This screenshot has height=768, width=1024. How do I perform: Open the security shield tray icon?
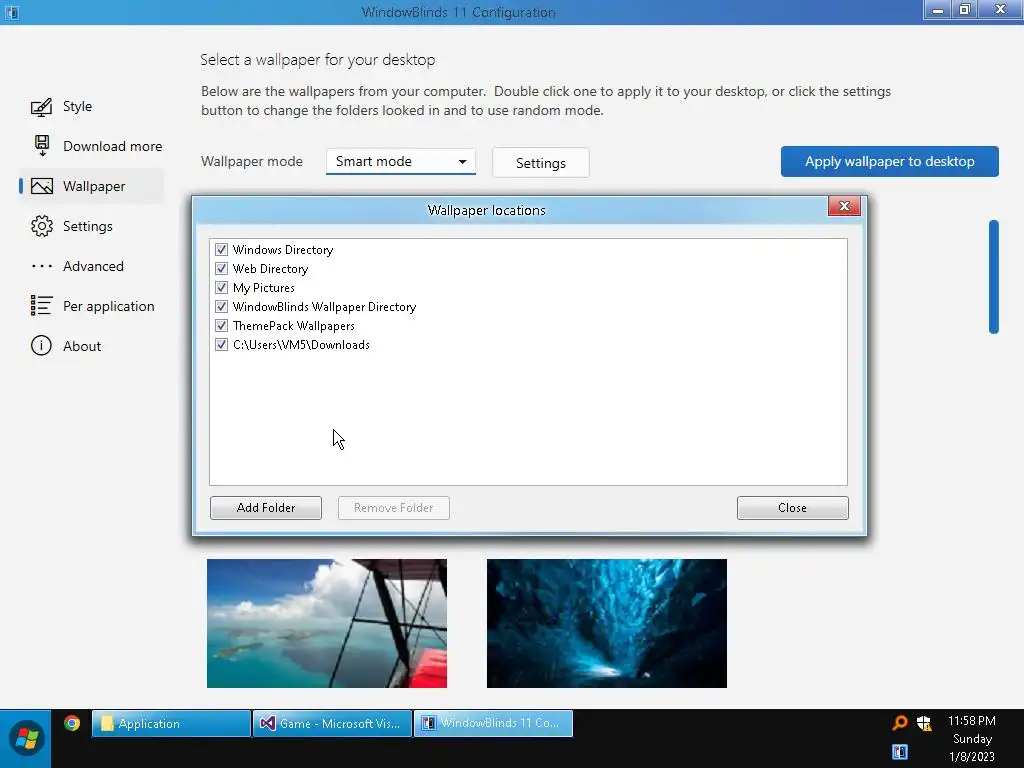click(x=923, y=723)
